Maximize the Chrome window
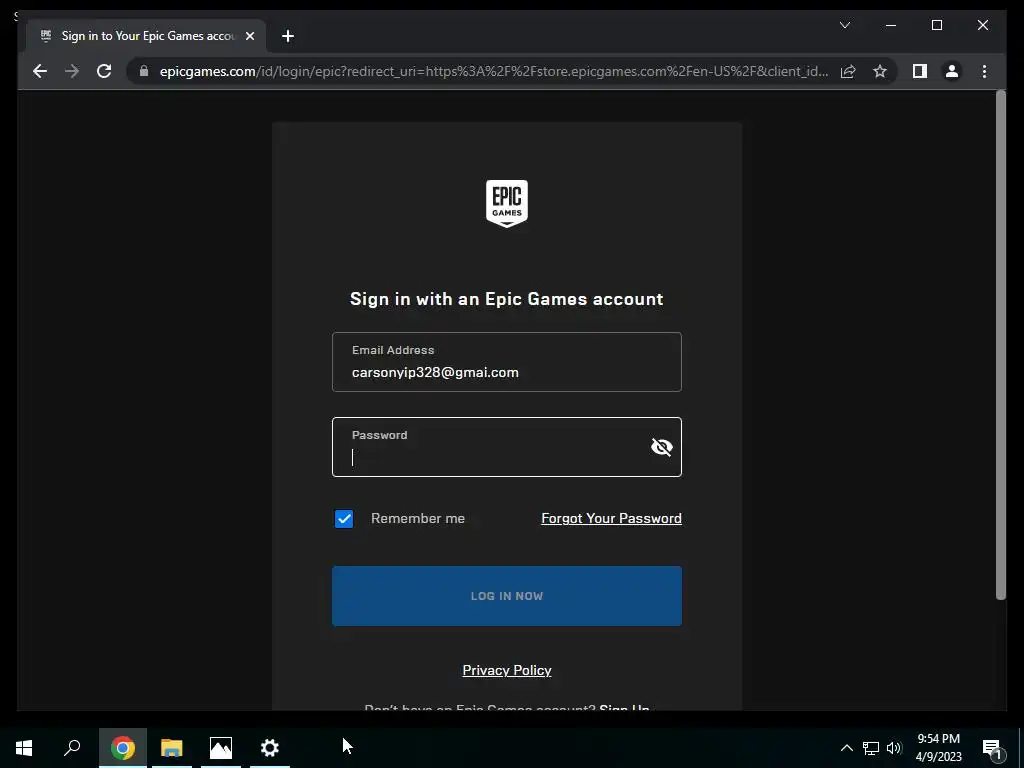Screen dimensions: 1024x768 click(x=936, y=25)
